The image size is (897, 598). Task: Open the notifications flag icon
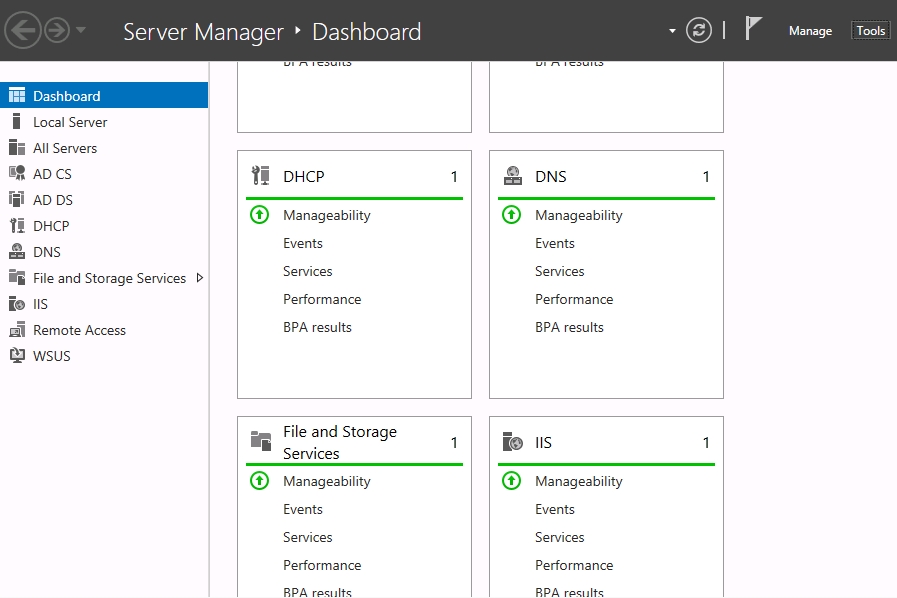pyautogui.click(x=754, y=30)
